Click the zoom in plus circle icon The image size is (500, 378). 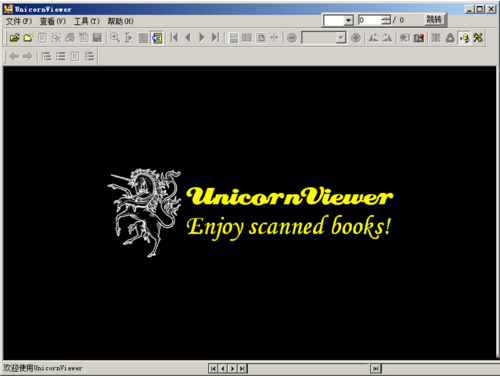tap(356, 38)
